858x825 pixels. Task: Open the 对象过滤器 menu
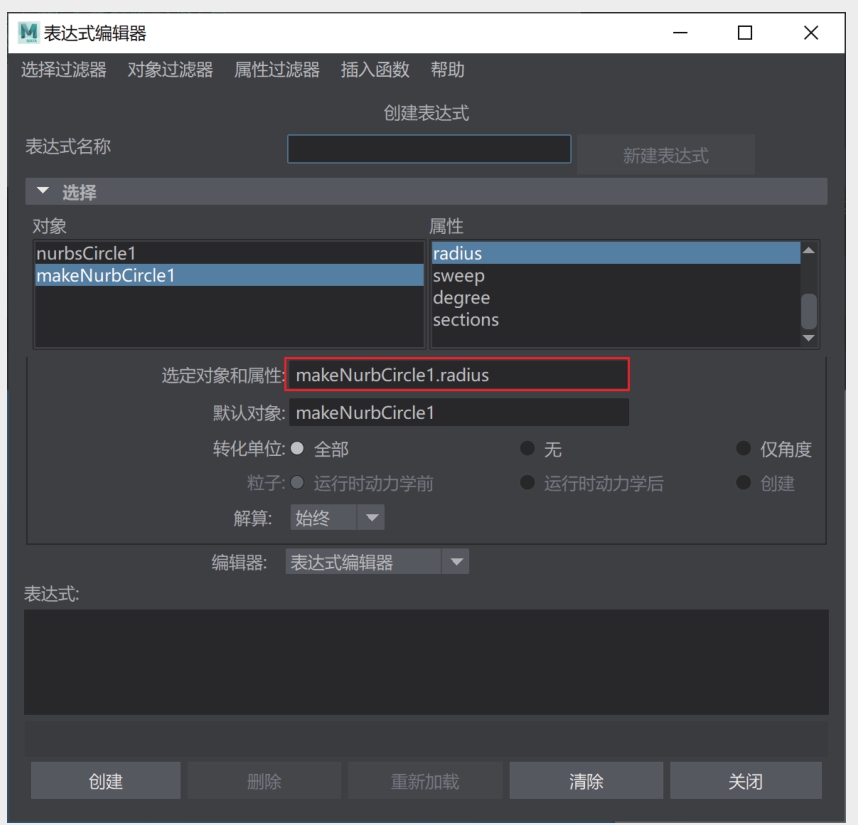coord(170,69)
